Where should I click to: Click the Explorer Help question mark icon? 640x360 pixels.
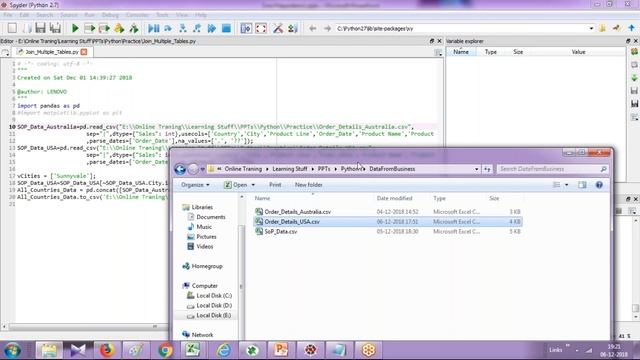pos(599,185)
